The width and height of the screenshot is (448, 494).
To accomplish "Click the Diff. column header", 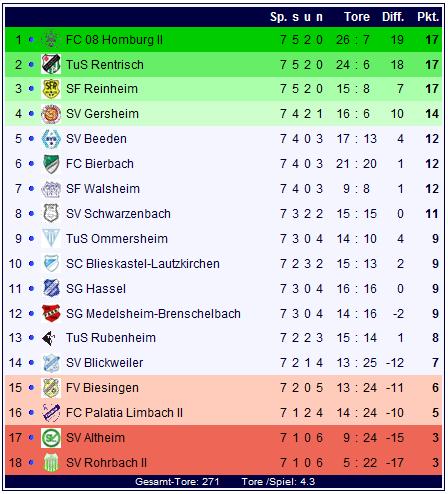I will (x=393, y=17).
